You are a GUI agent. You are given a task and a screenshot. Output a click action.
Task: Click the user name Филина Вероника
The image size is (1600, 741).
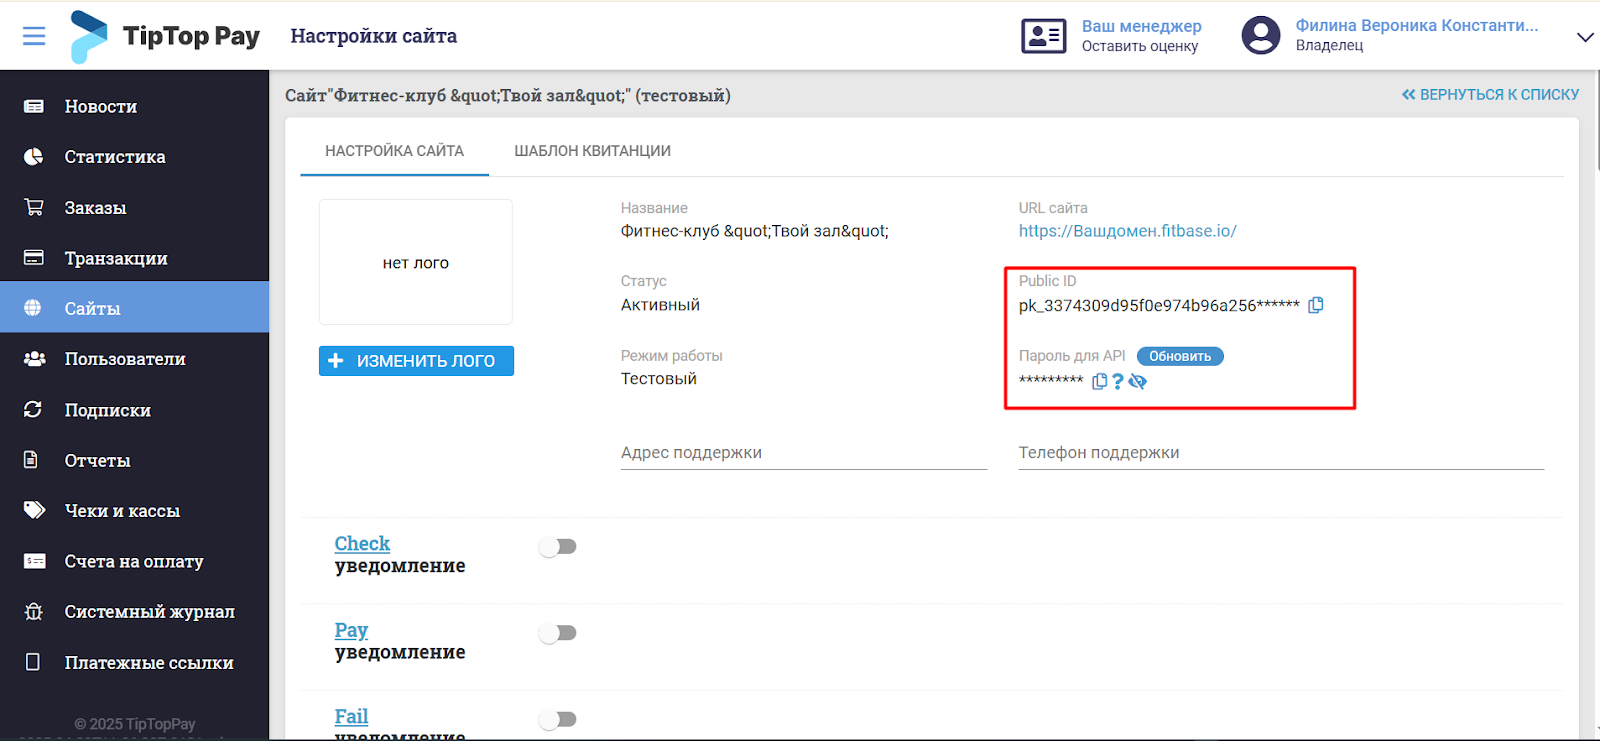click(x=1417, y=25)
